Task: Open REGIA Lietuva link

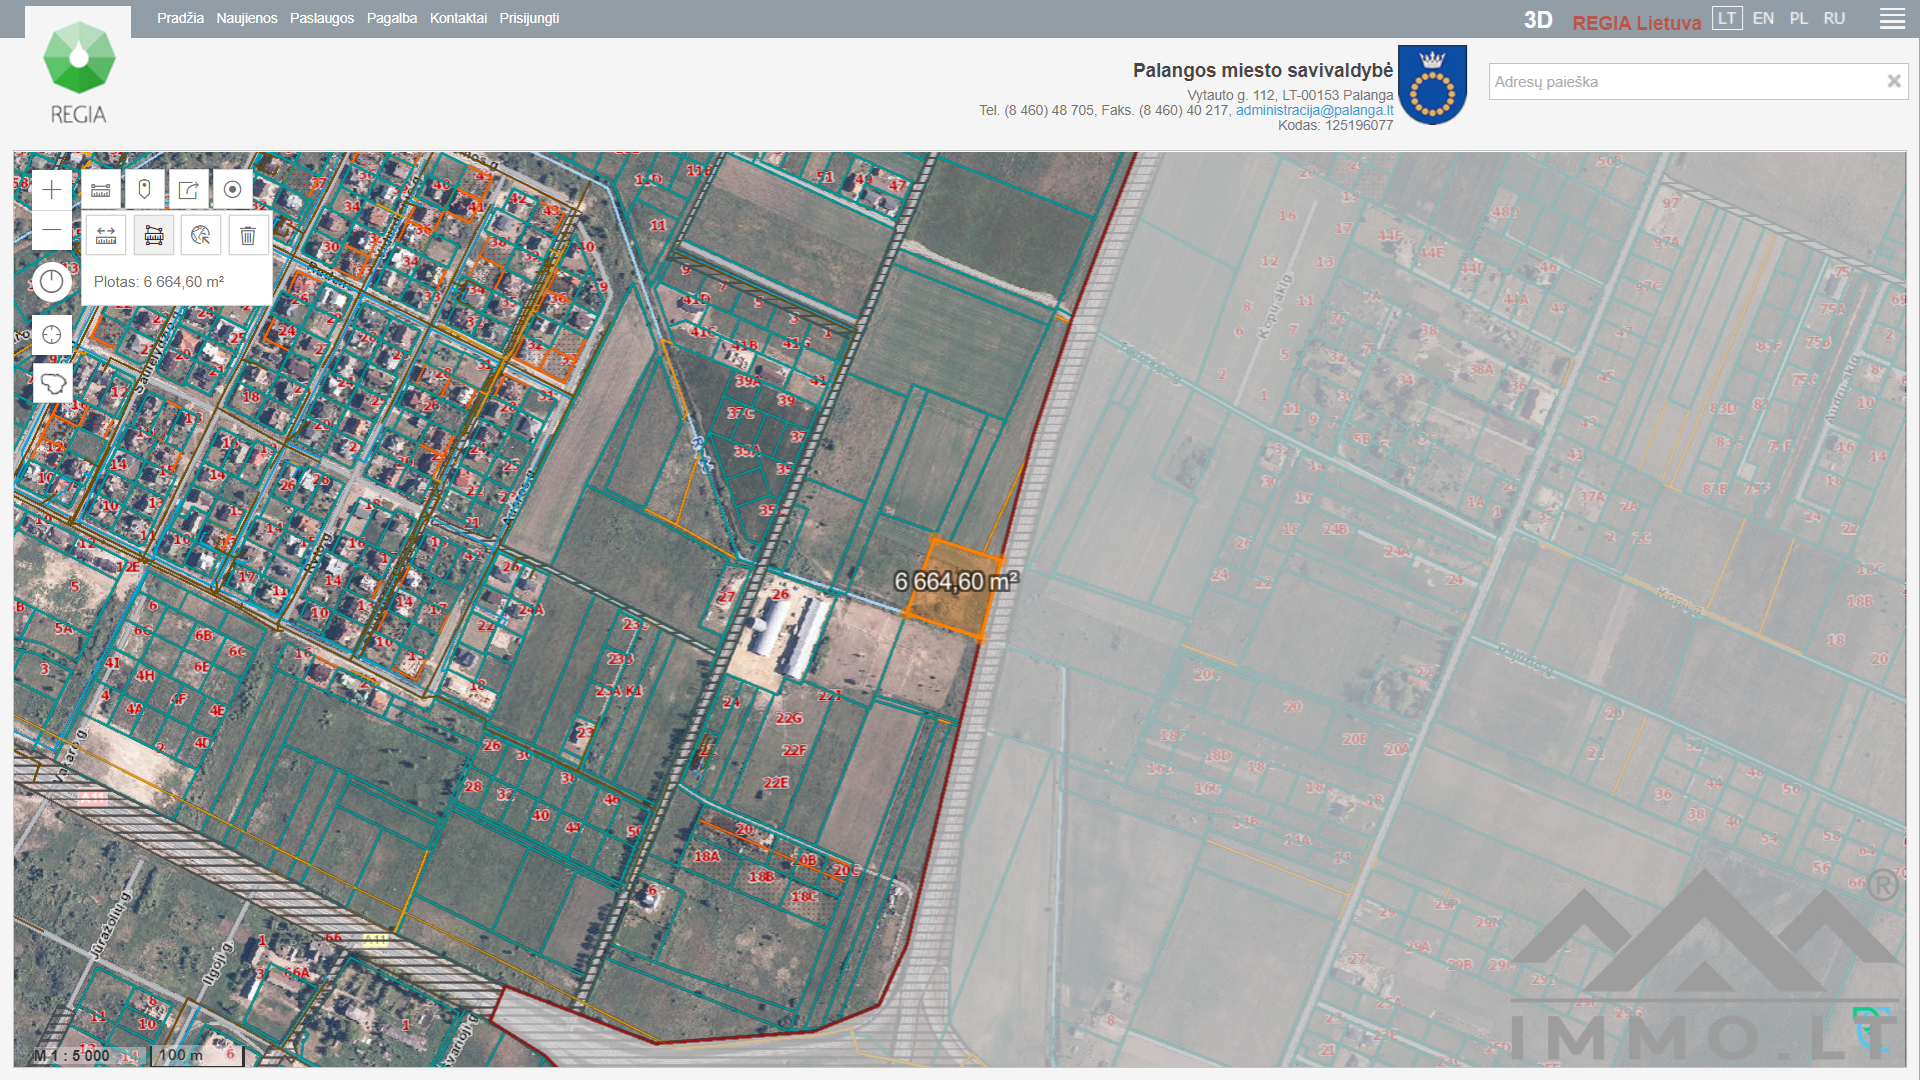Action: [x=1636, y=22]
